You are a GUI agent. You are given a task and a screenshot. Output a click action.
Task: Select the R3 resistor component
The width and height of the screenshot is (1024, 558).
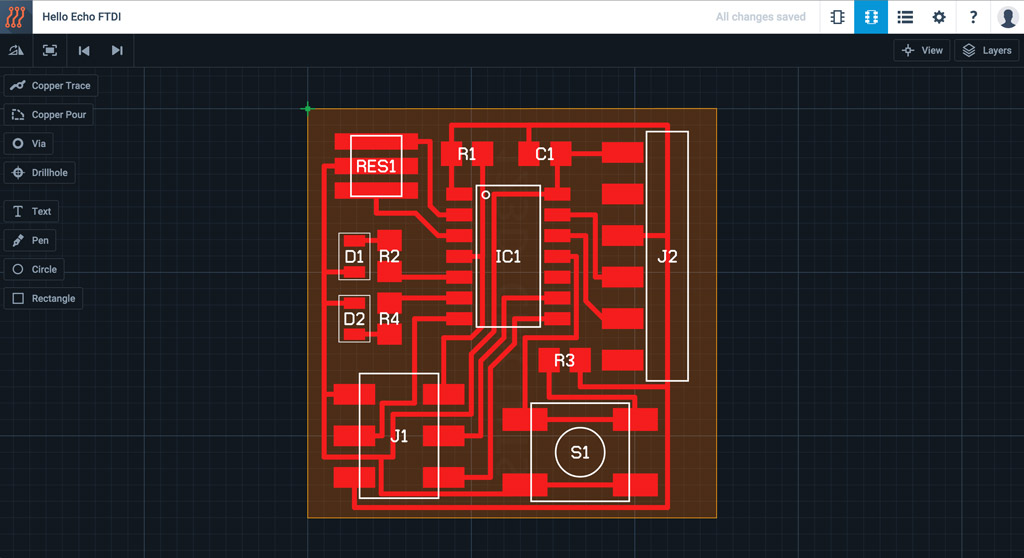click(x=564, y=360)
